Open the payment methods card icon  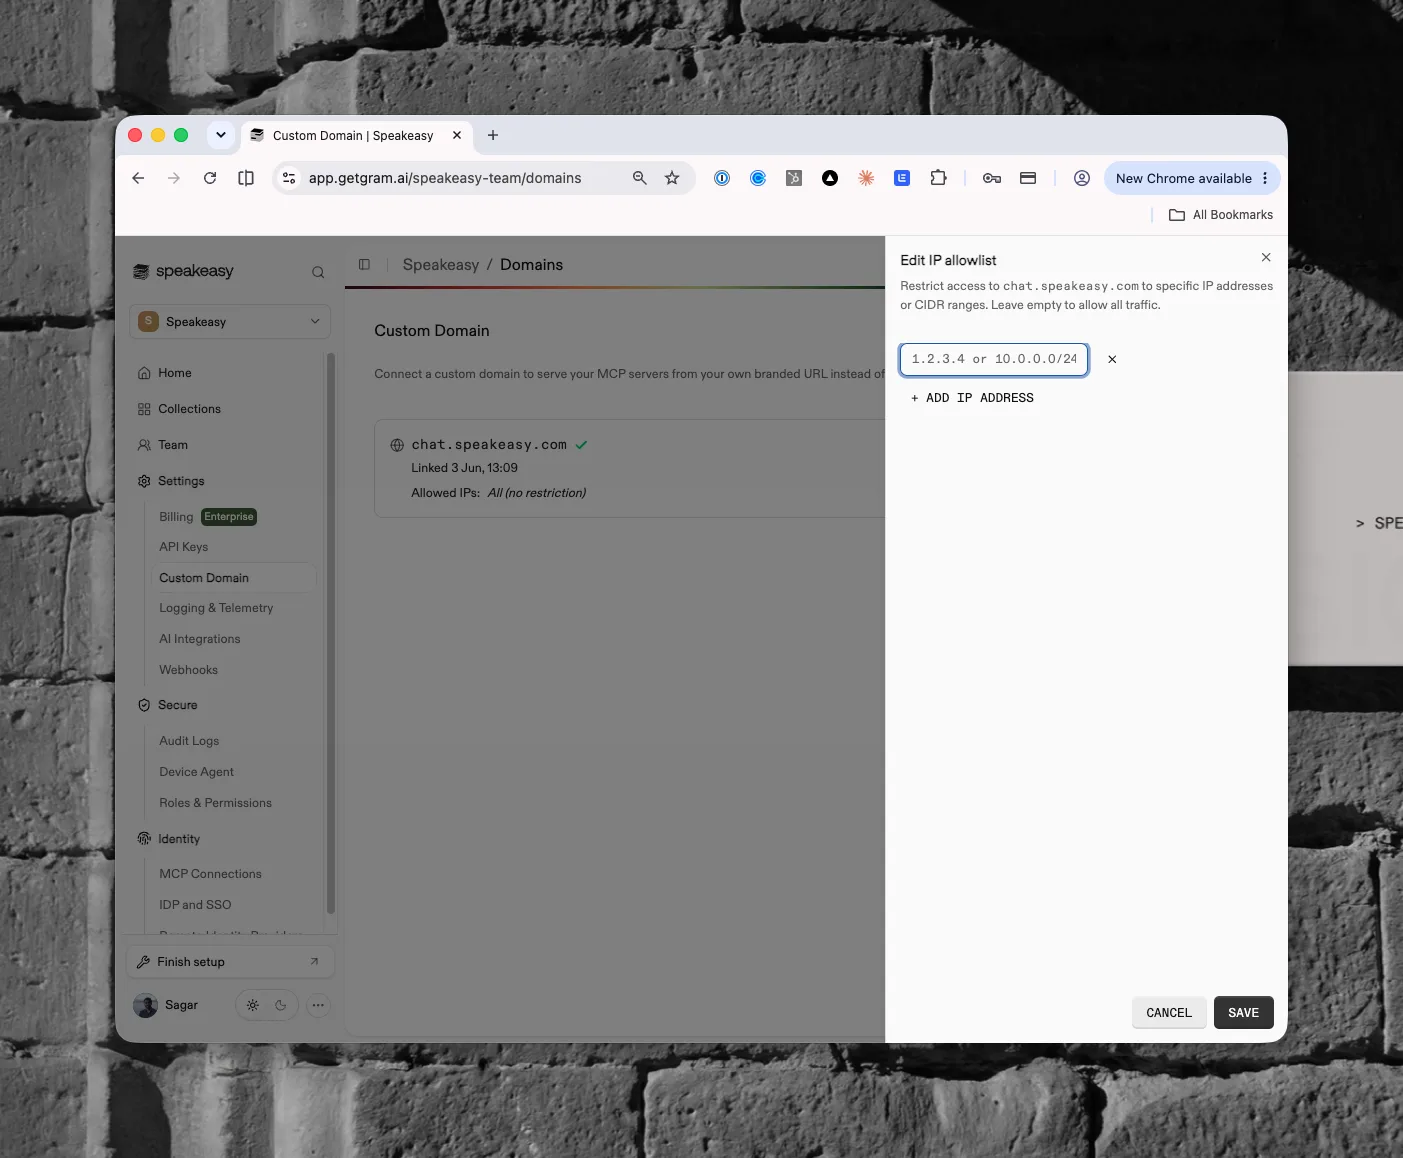pyautogui.click(x=1028, y=178)
